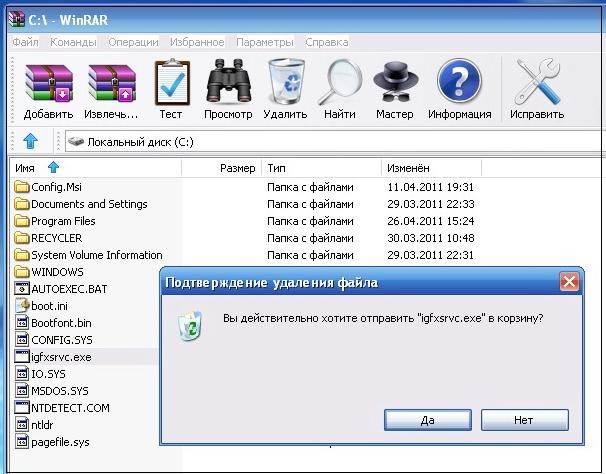Click the Config.Msi folder icon
Image resolution: width=606 pixels, height=474 pixels.
coord(22,187)
